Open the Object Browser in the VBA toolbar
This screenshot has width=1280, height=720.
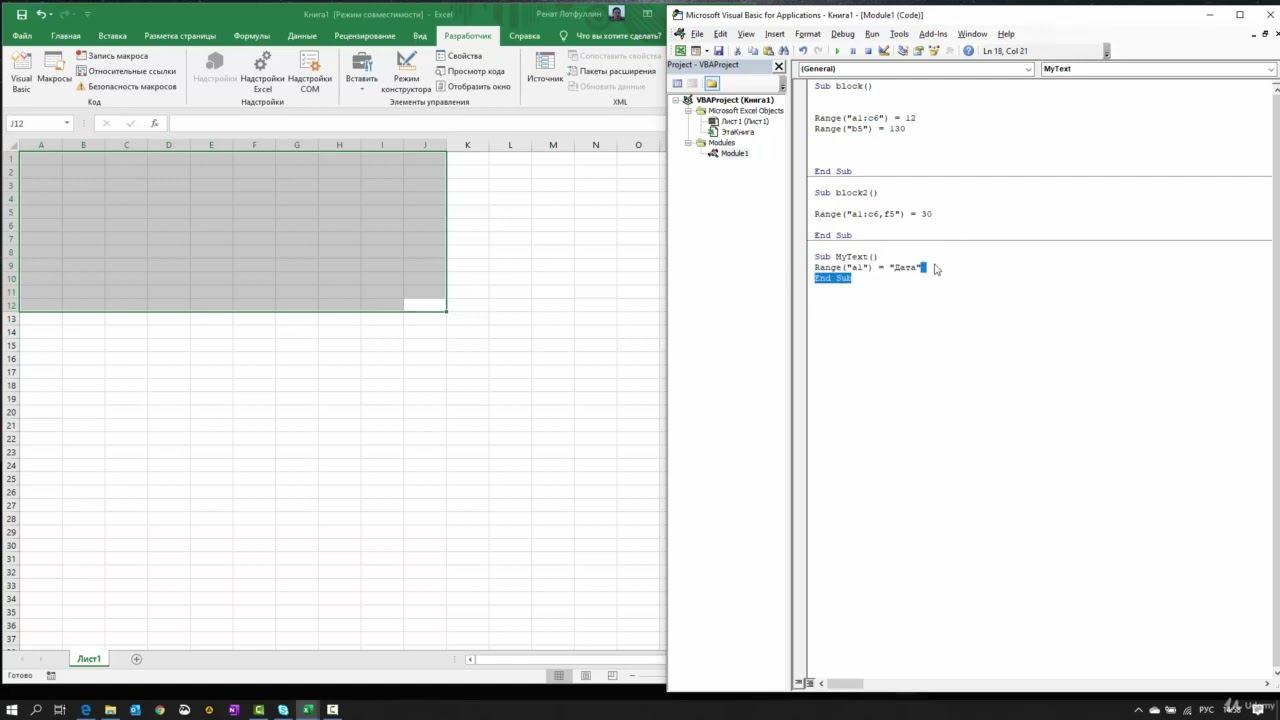(933, 51)
